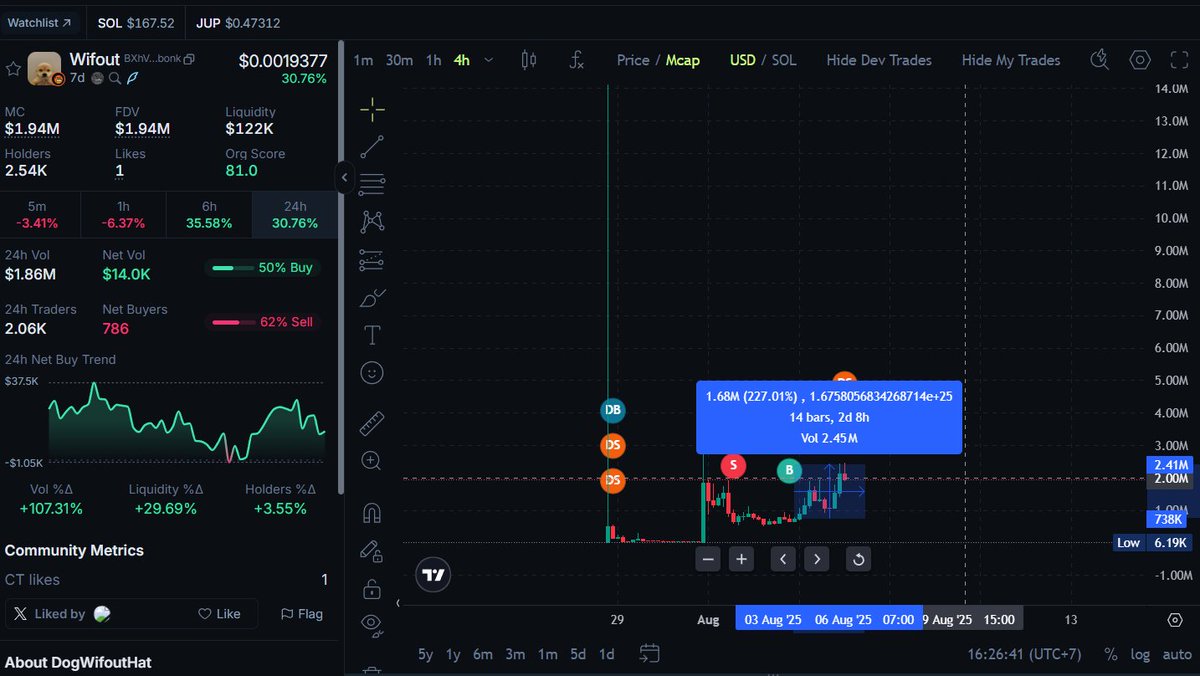Switch denomination to SOL
The height and width of the screenshot is (676, 1200).
click(x=784, y=60)
